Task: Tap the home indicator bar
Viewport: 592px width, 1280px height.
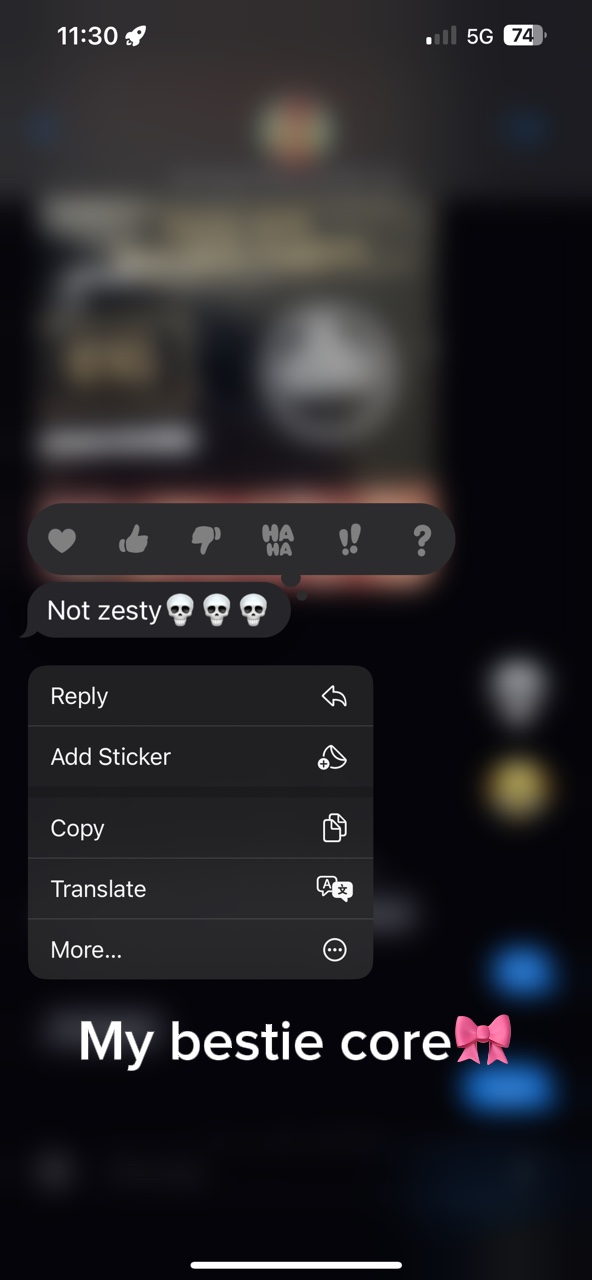Action: (296, 1265)
